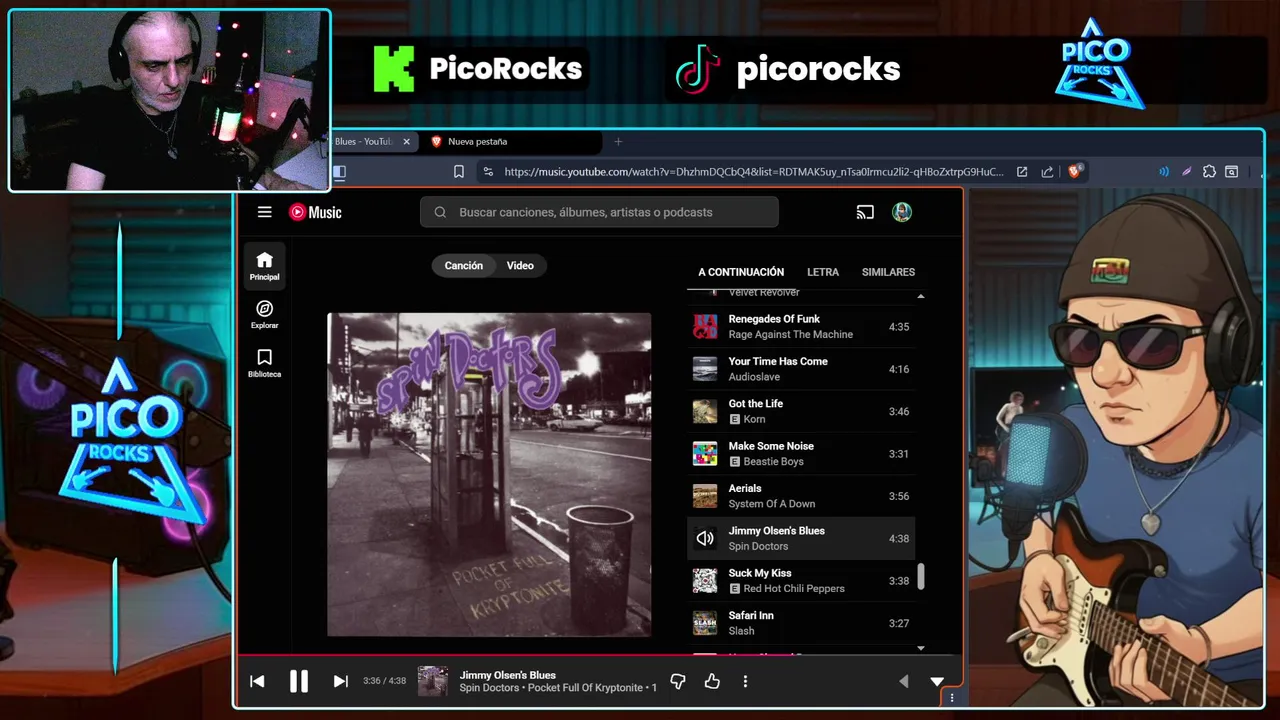Image resolution: width=1280 pixels, height=720 pixels.
Task: Open site settings icon in address bar
Action: [487, 172]
